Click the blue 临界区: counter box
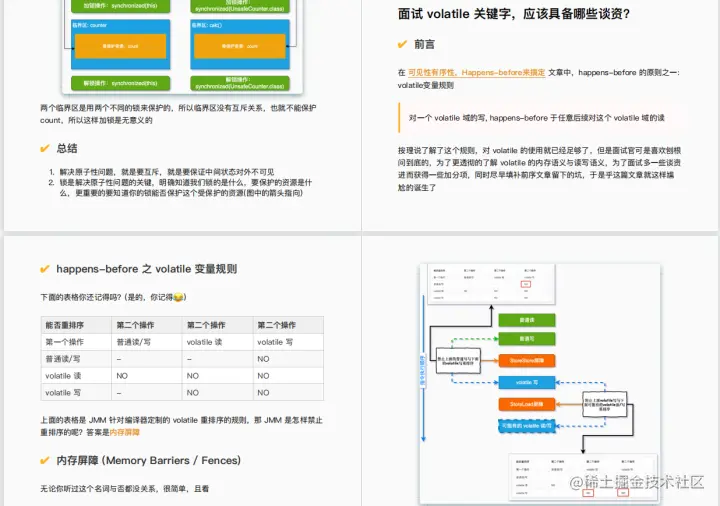The width and height of the screenshot is (720, 506). [120, 44]
